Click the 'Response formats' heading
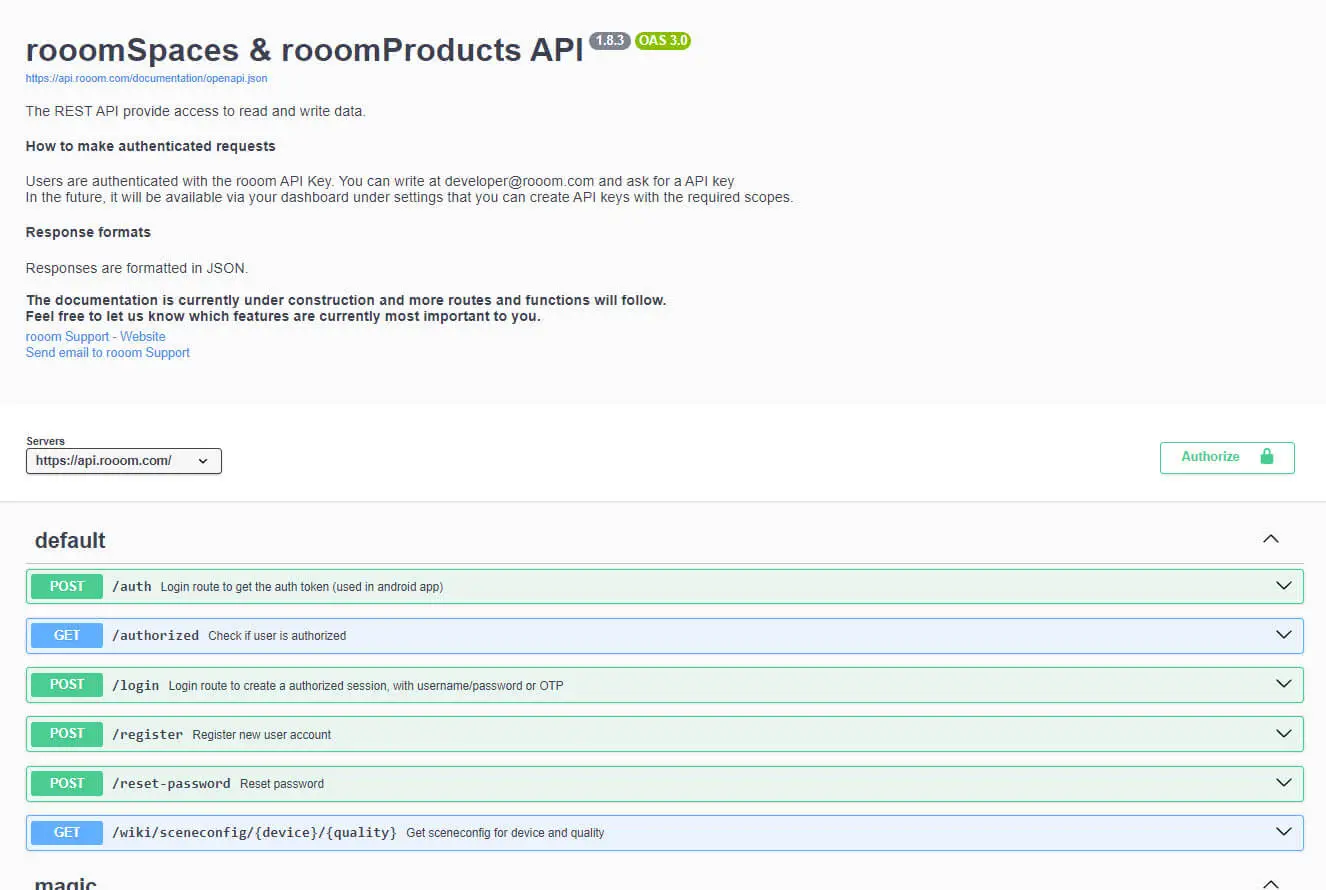This screenshot has width=1326, height=890. pos(88,232)
